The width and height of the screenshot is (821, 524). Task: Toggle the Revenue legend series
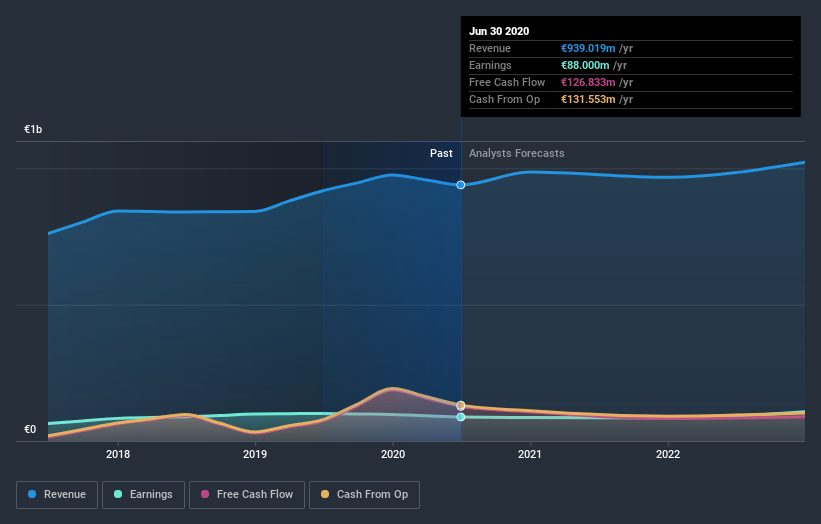tap(57, 495)
